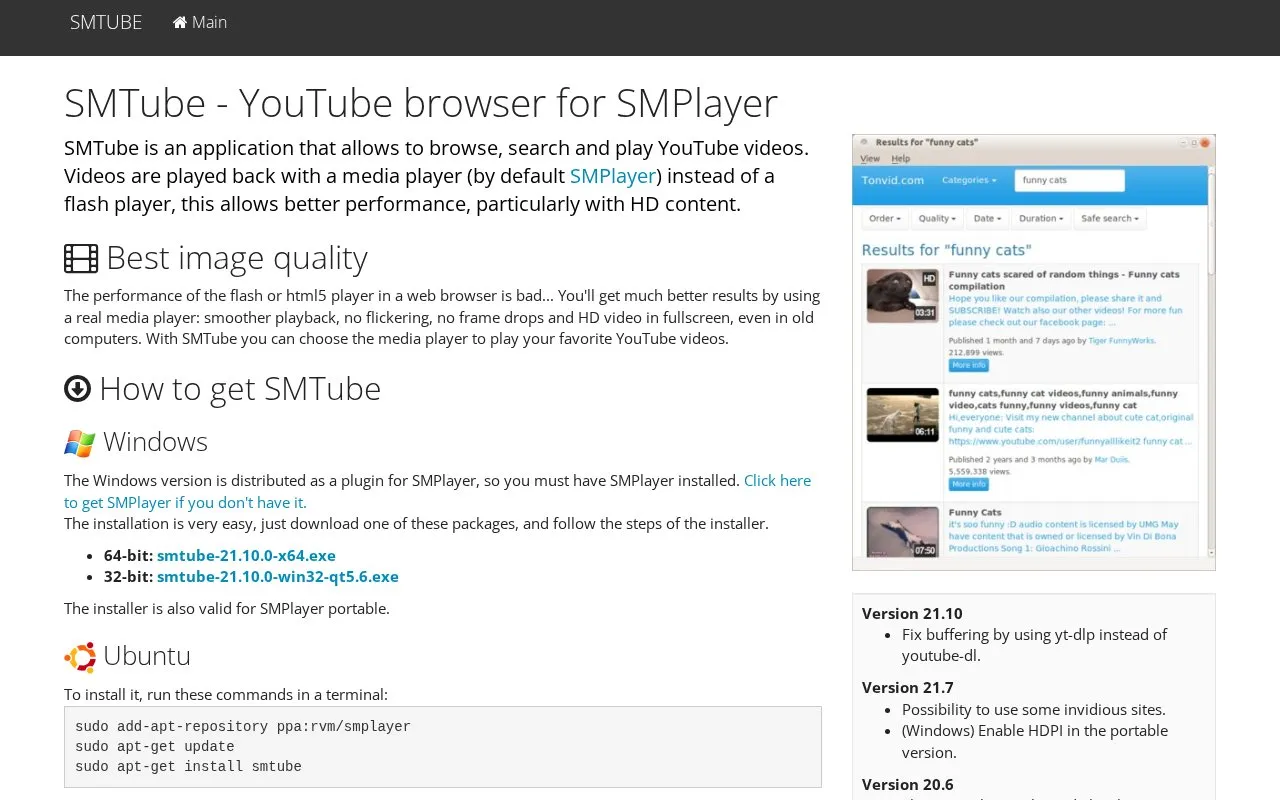Open the Order dropdown

click(x=885, y=218)
